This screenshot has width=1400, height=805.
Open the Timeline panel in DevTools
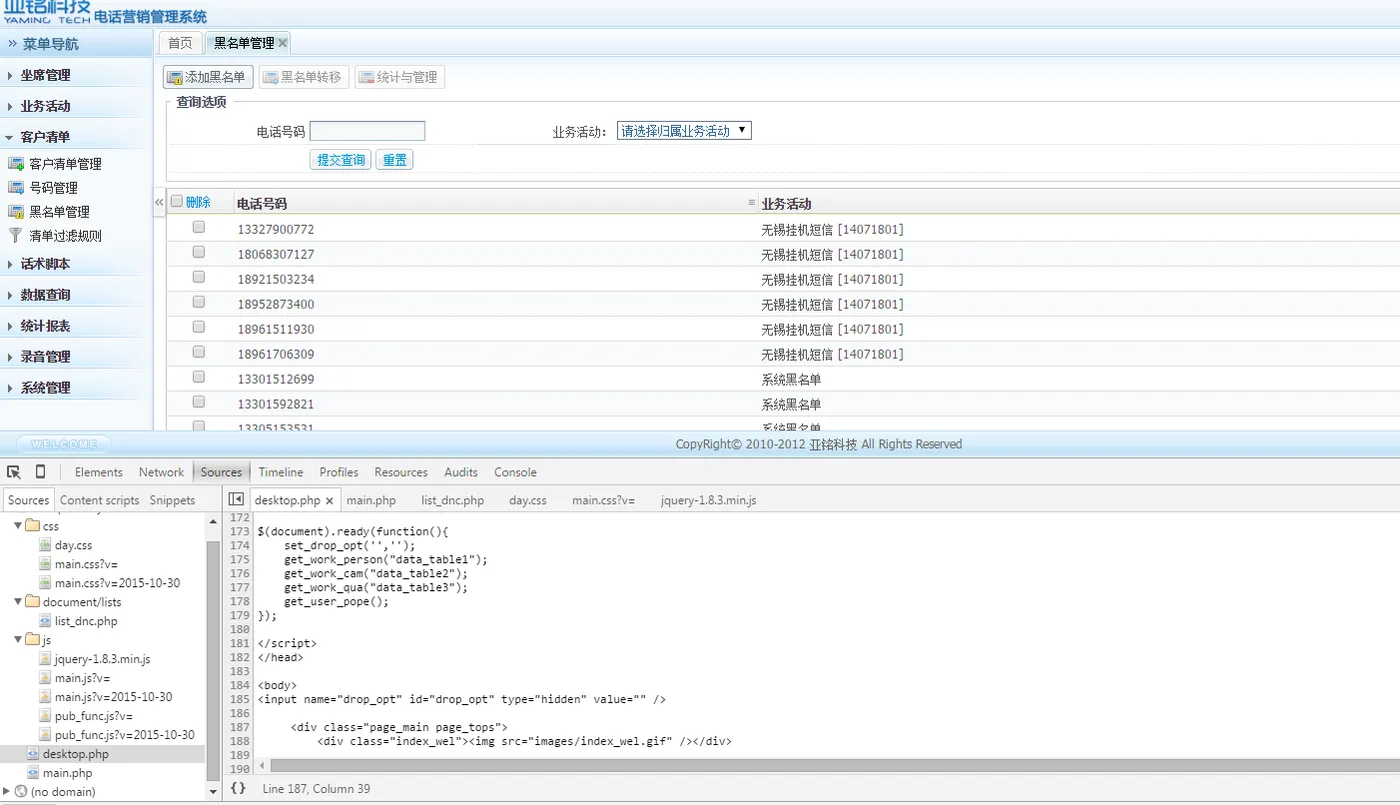[281, 472]
